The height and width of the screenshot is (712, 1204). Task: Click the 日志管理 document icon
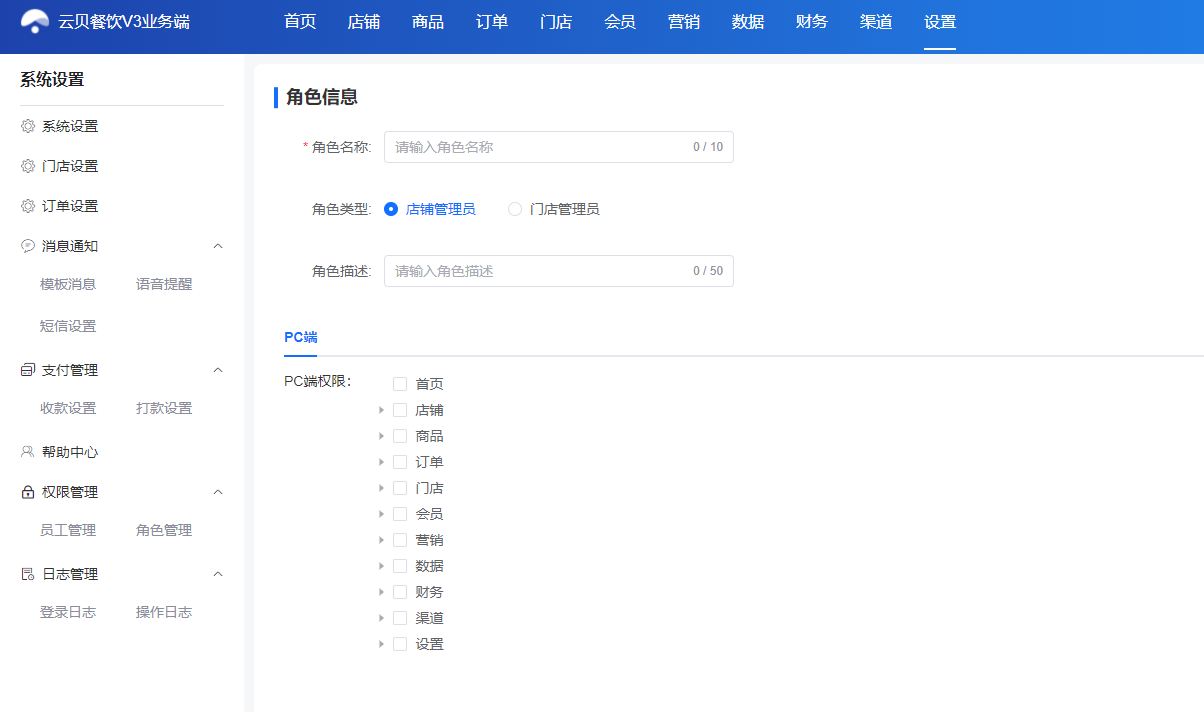point(28,574)
